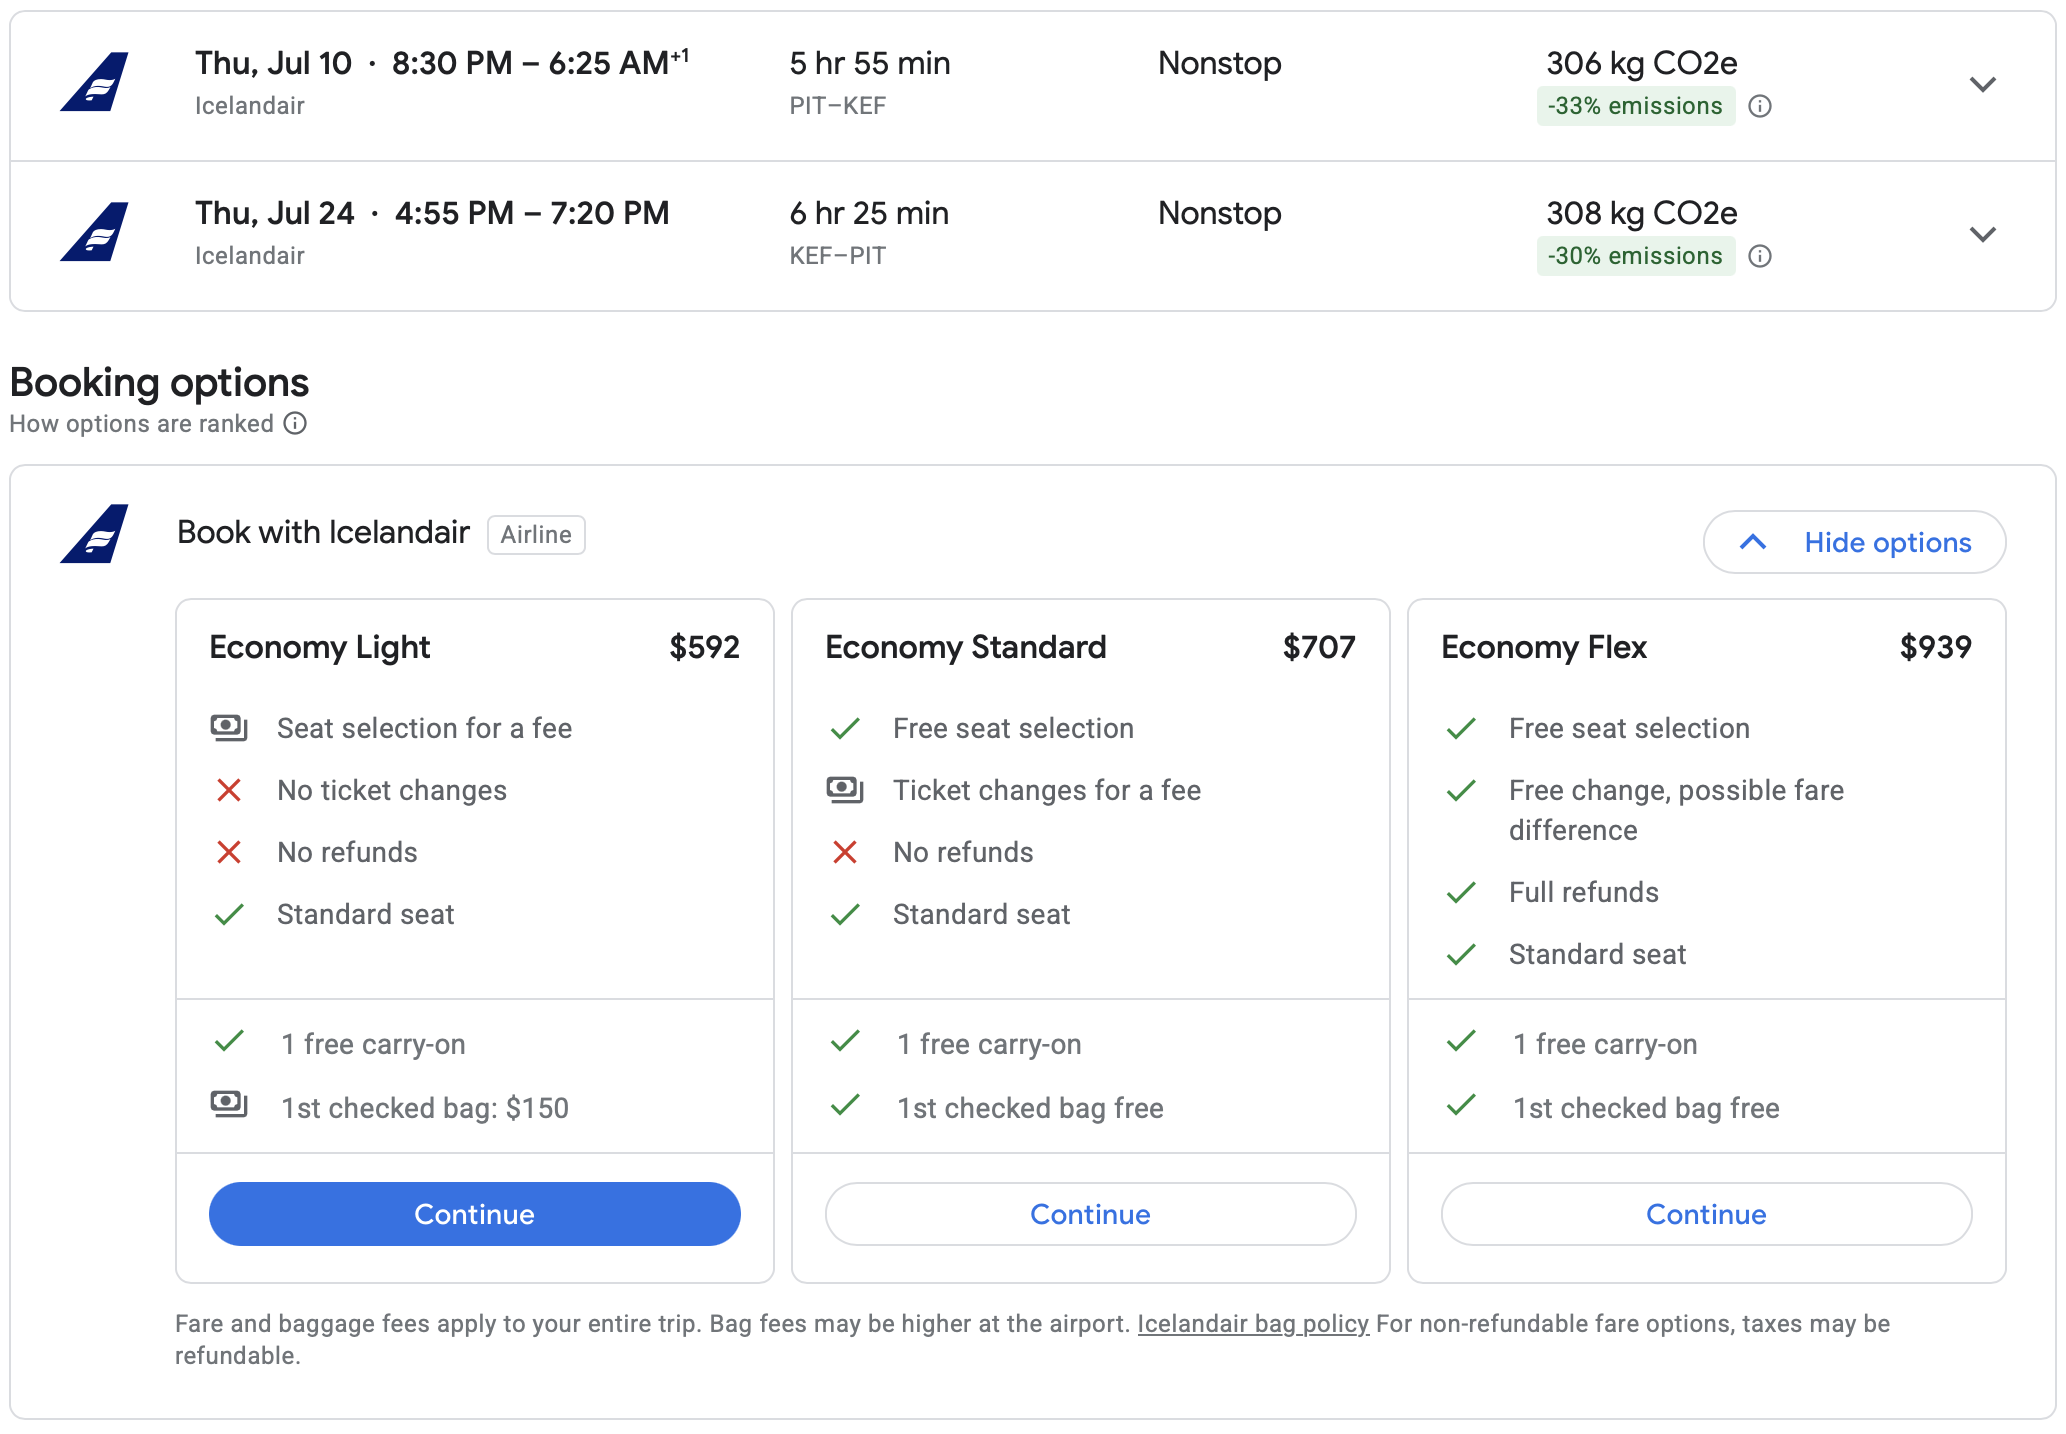This screenshot has height=1434, width=2066.
Task: Click fee icon beside Seat selection for a fee
Action: click(x=229, y=727)
